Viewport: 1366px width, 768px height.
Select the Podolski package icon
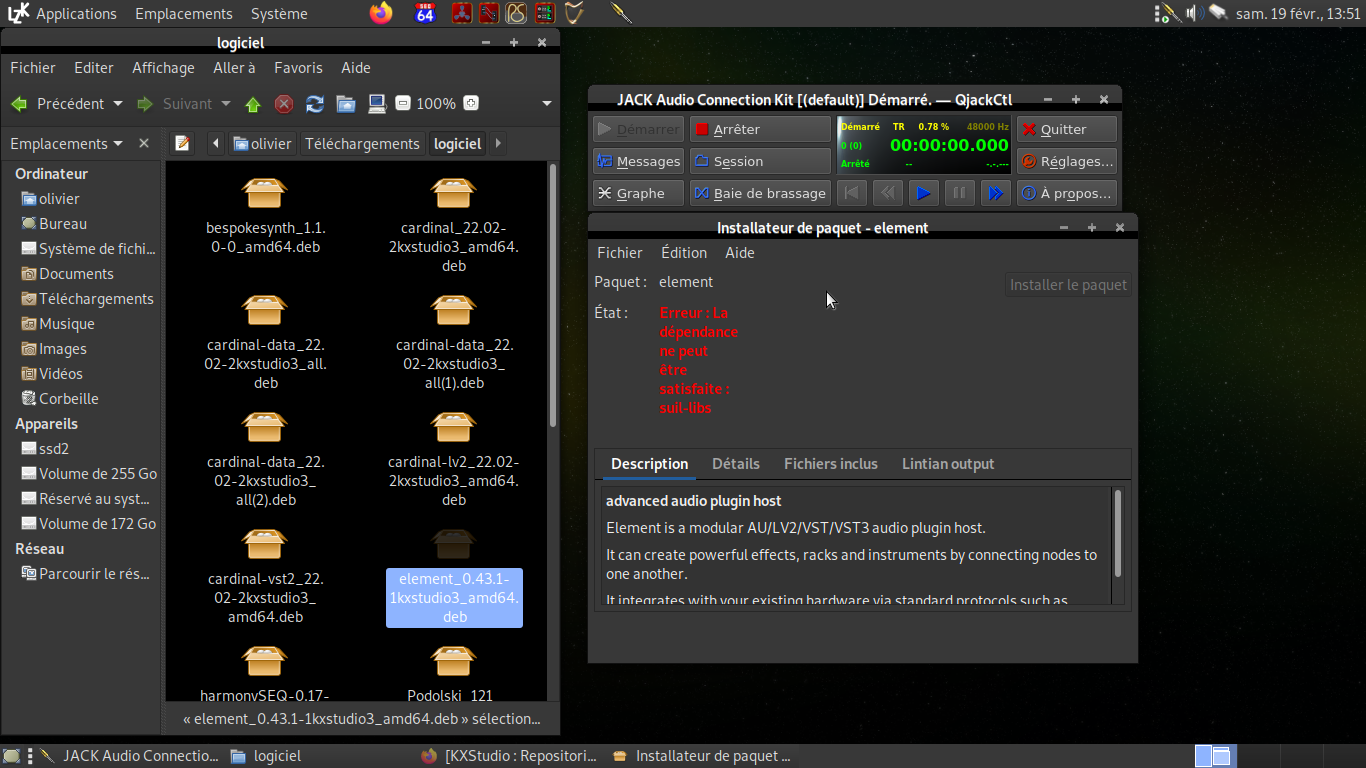[x=453, y=662]
